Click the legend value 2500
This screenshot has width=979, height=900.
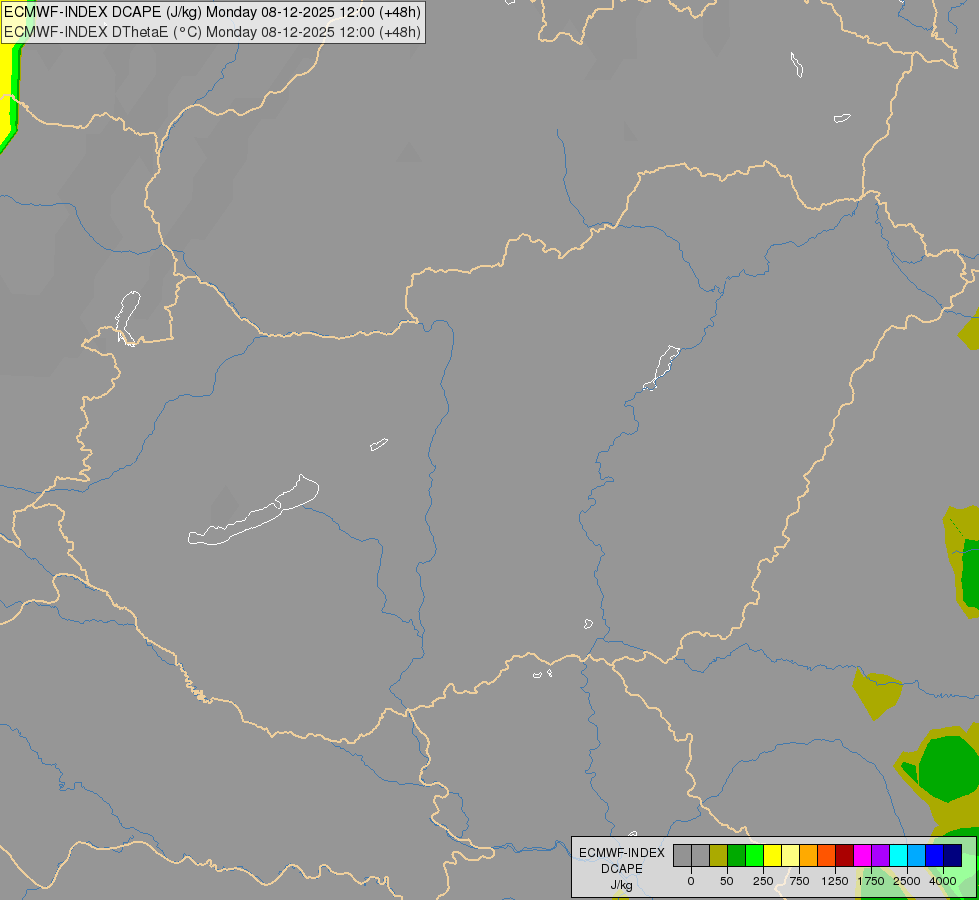[907, 881]
